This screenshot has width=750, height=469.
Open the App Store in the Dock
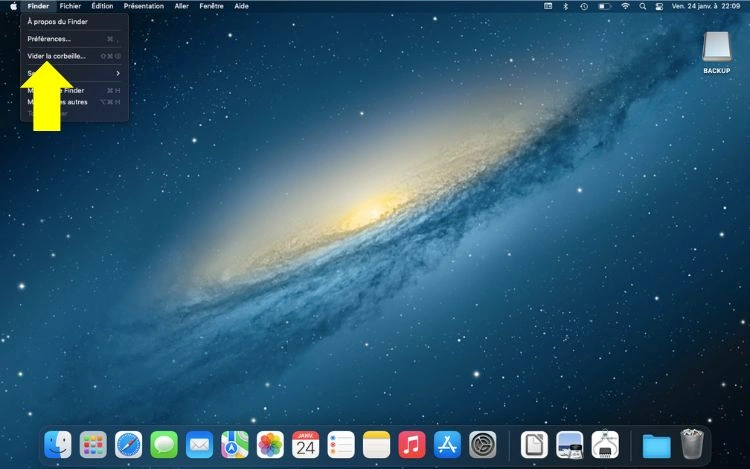pos(447,445)
